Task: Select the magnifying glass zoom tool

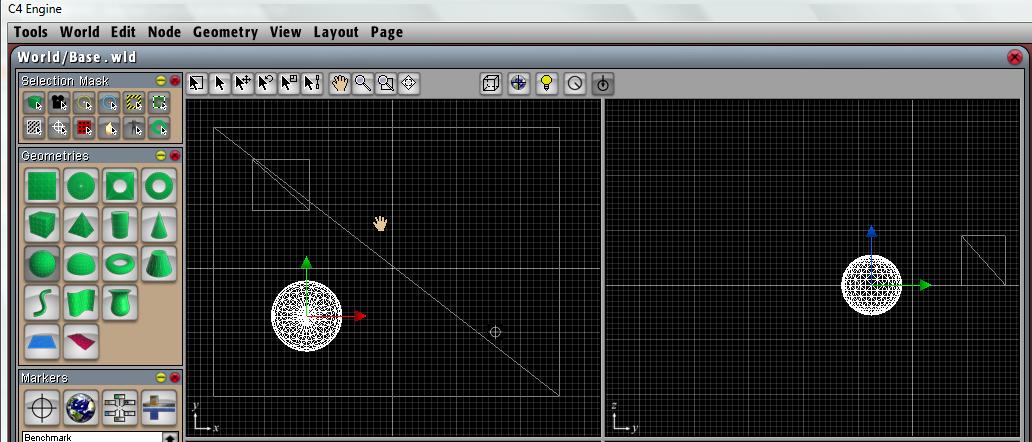Action: tap(362, 84)
